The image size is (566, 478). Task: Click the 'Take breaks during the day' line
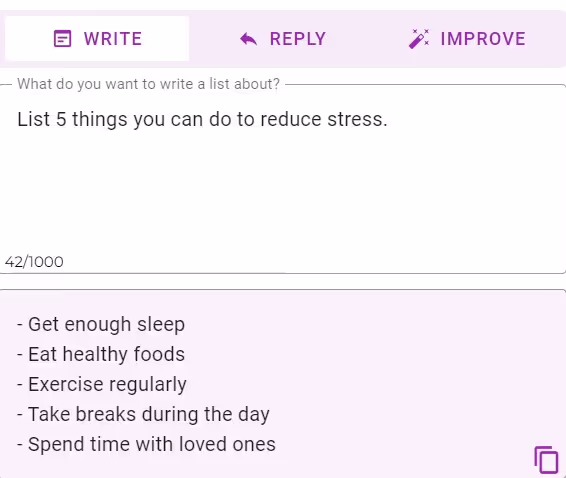point(143,414)
